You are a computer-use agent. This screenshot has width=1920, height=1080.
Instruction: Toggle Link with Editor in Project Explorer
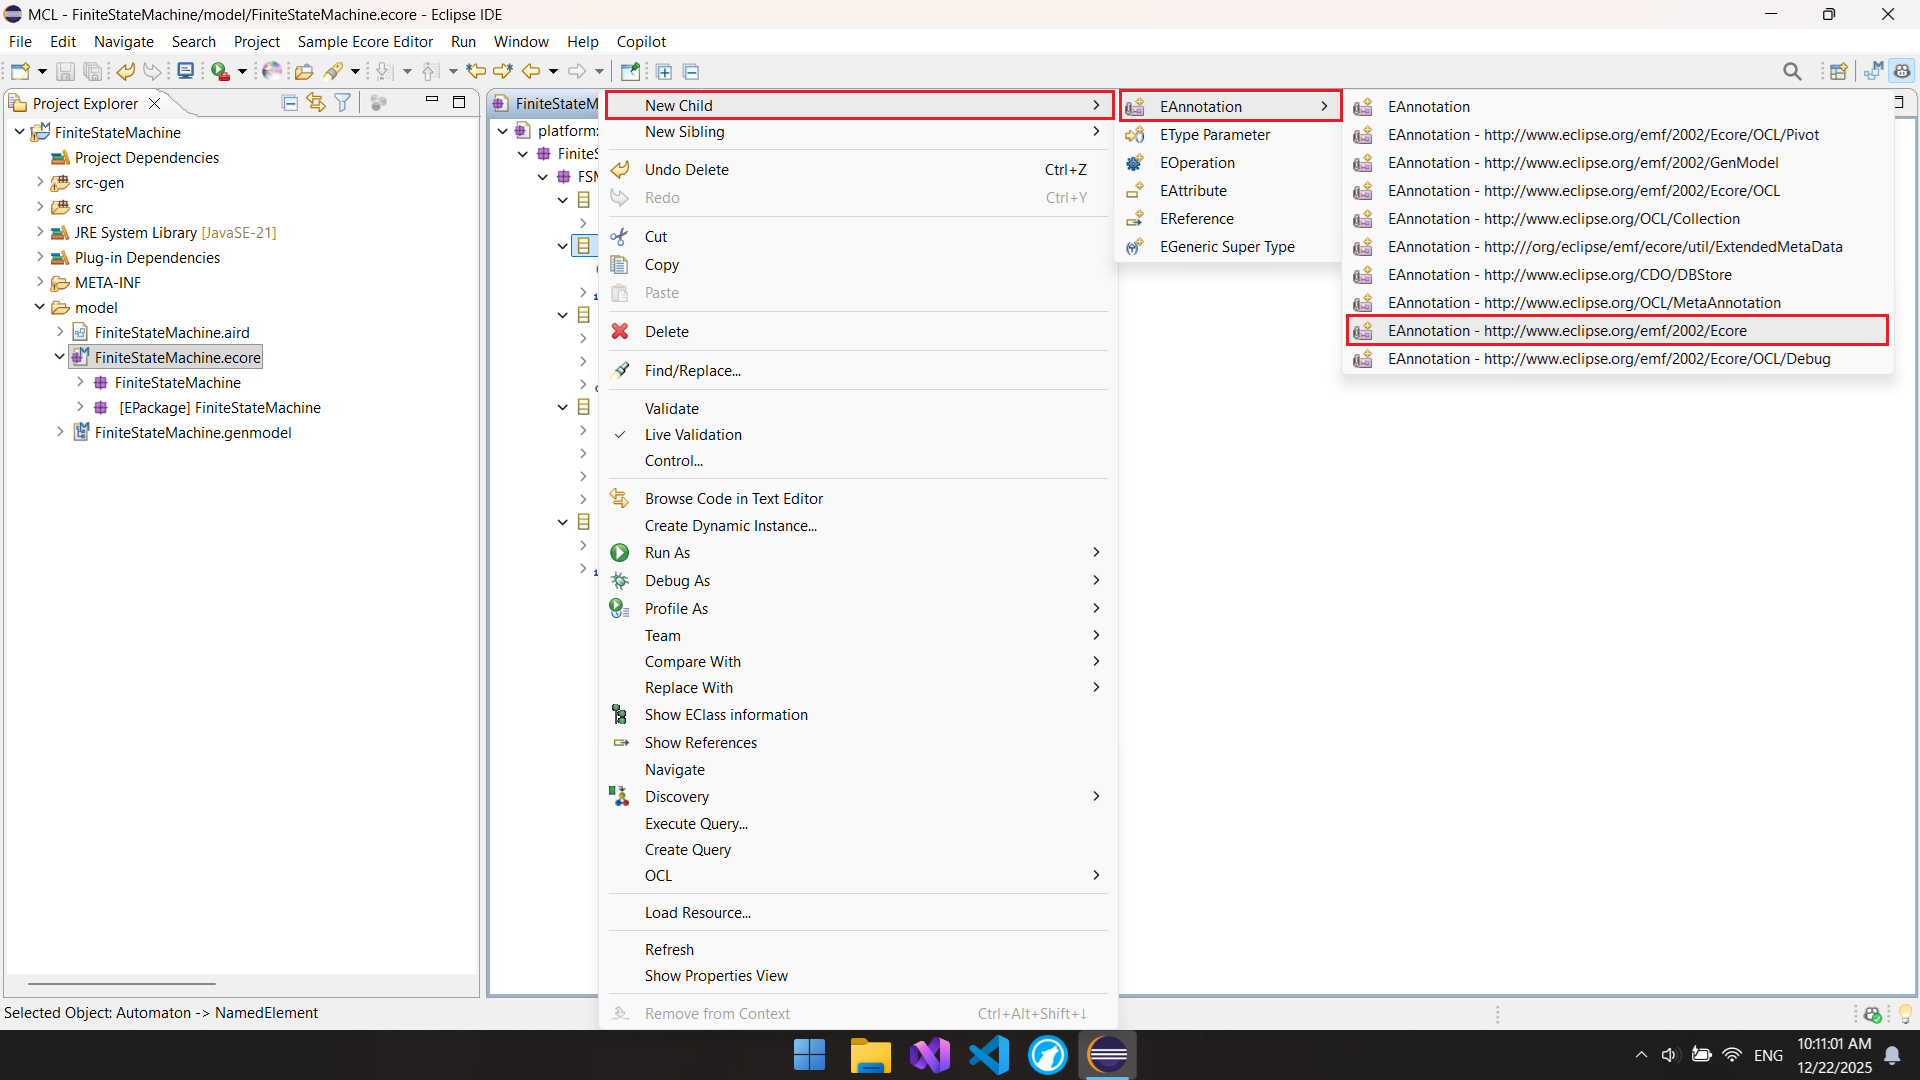(x=316, y=103)
